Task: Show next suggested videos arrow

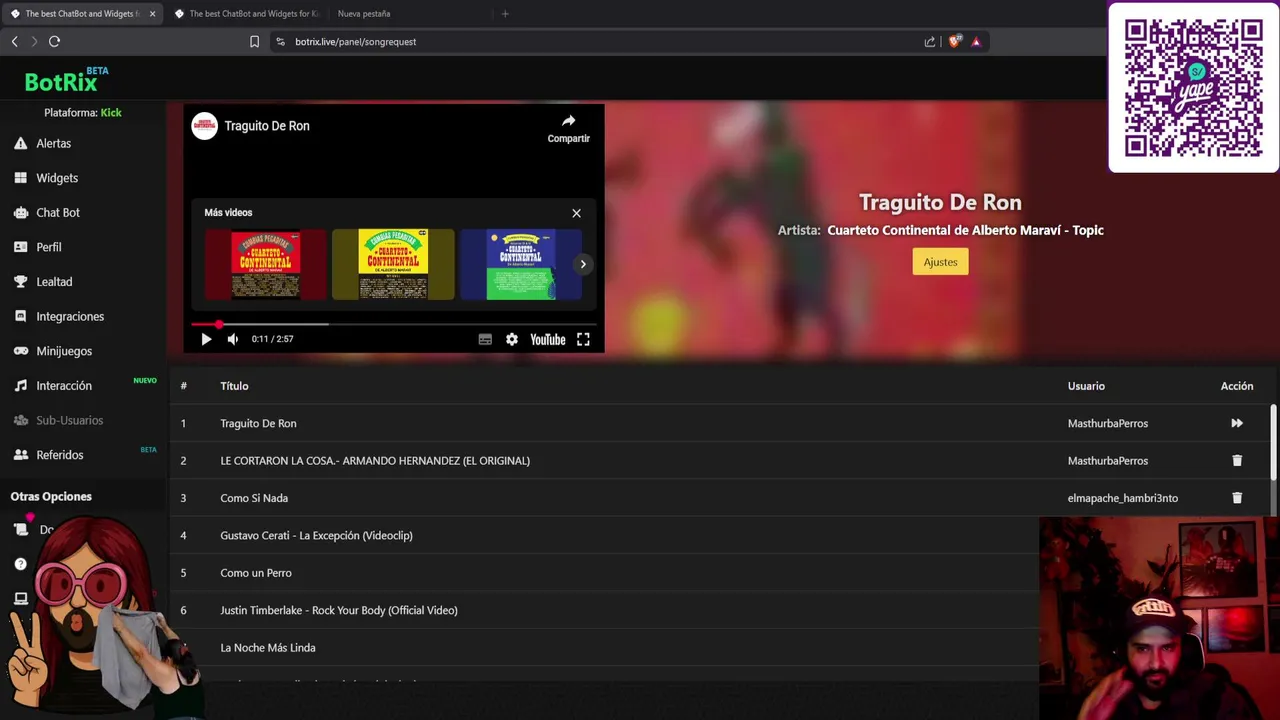Action: click(583, 264)
